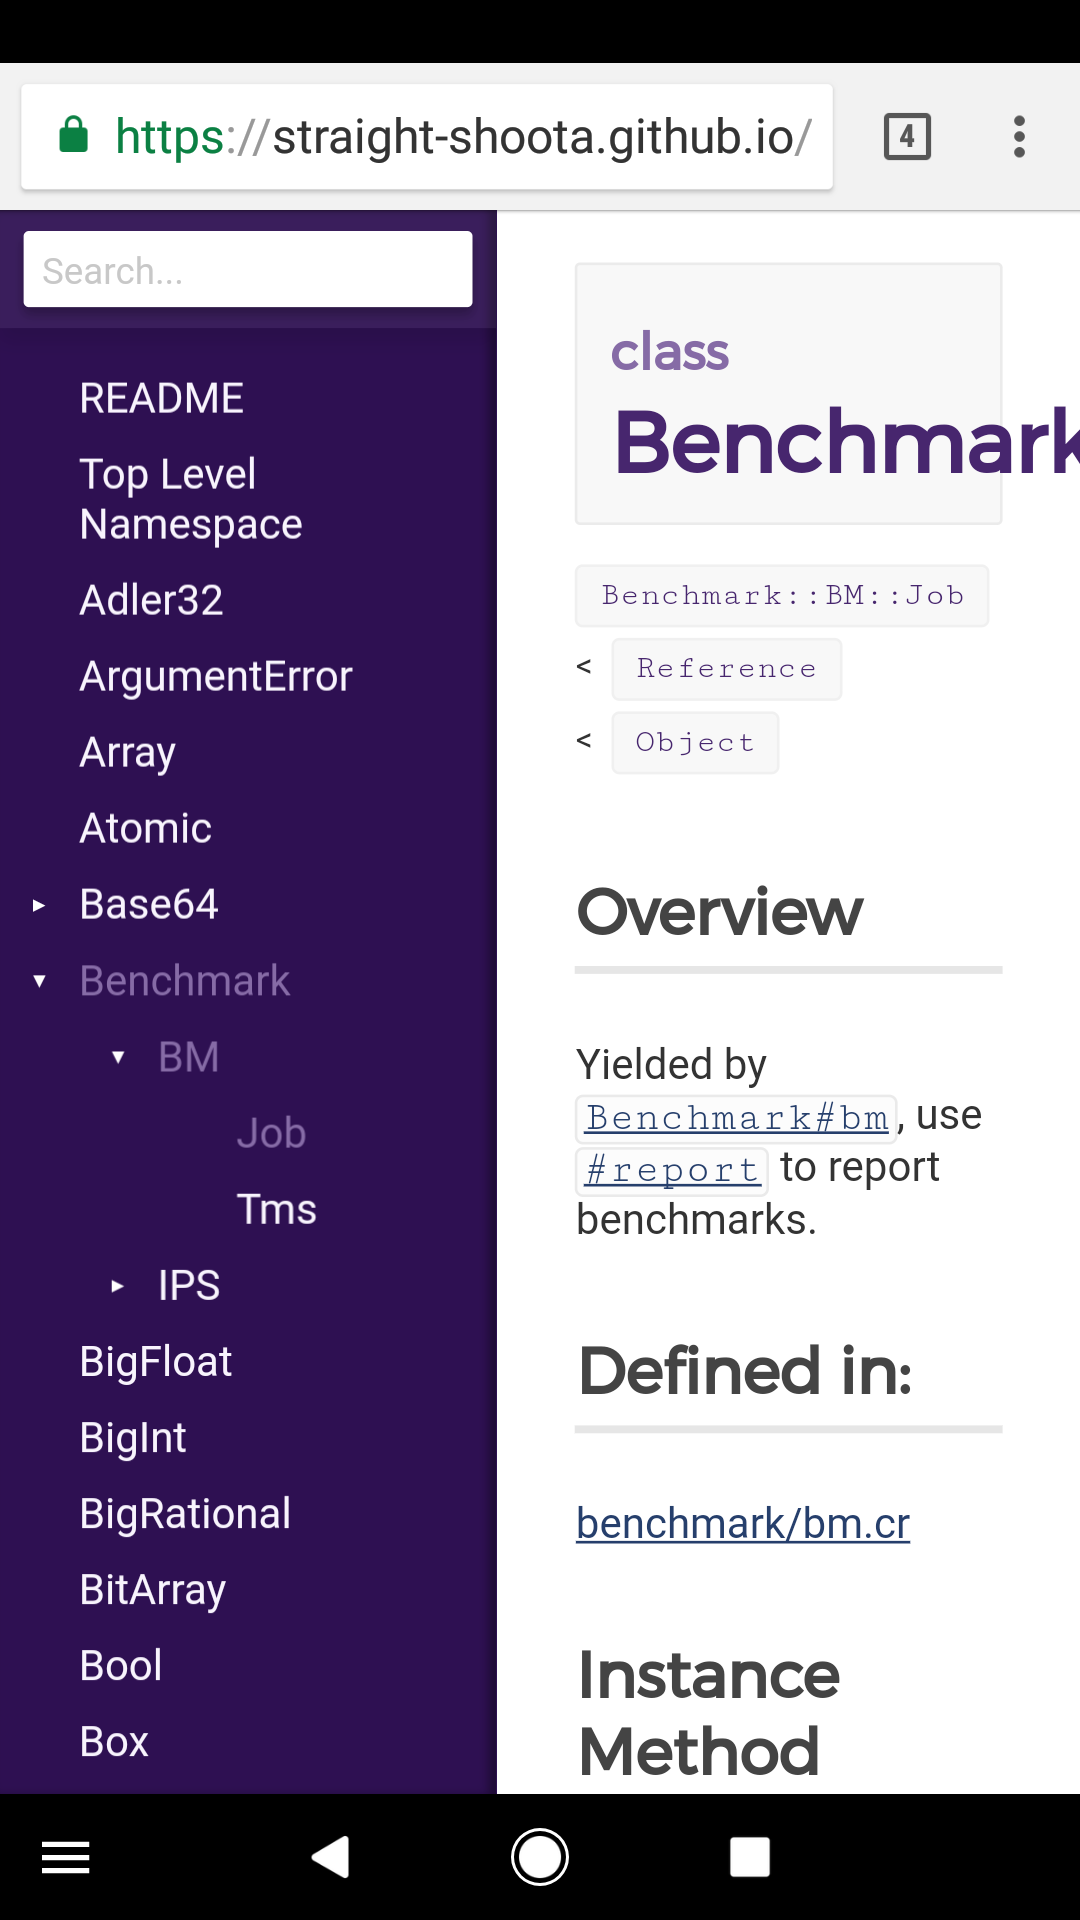1080x1920 pixels.
Task: Open the Base64 sidebar entry
Action: coord(149,904)
